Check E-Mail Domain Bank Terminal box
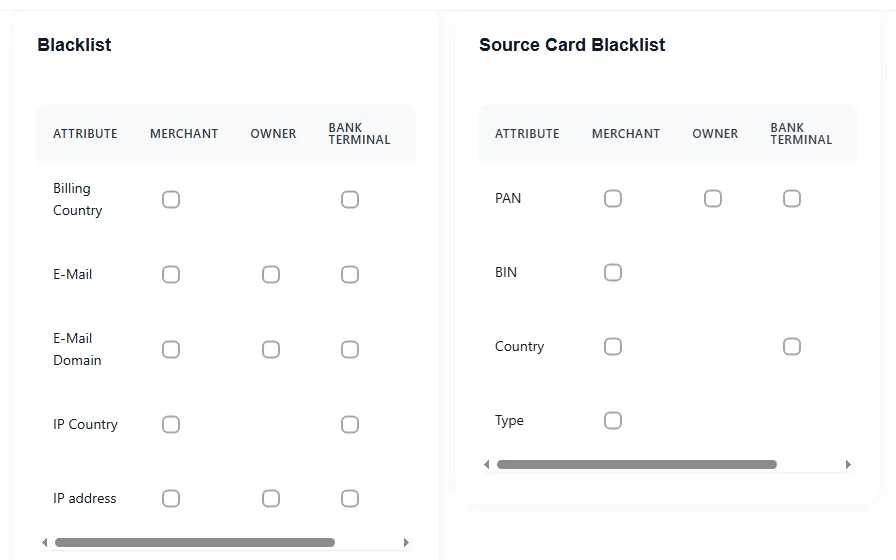 350,349
